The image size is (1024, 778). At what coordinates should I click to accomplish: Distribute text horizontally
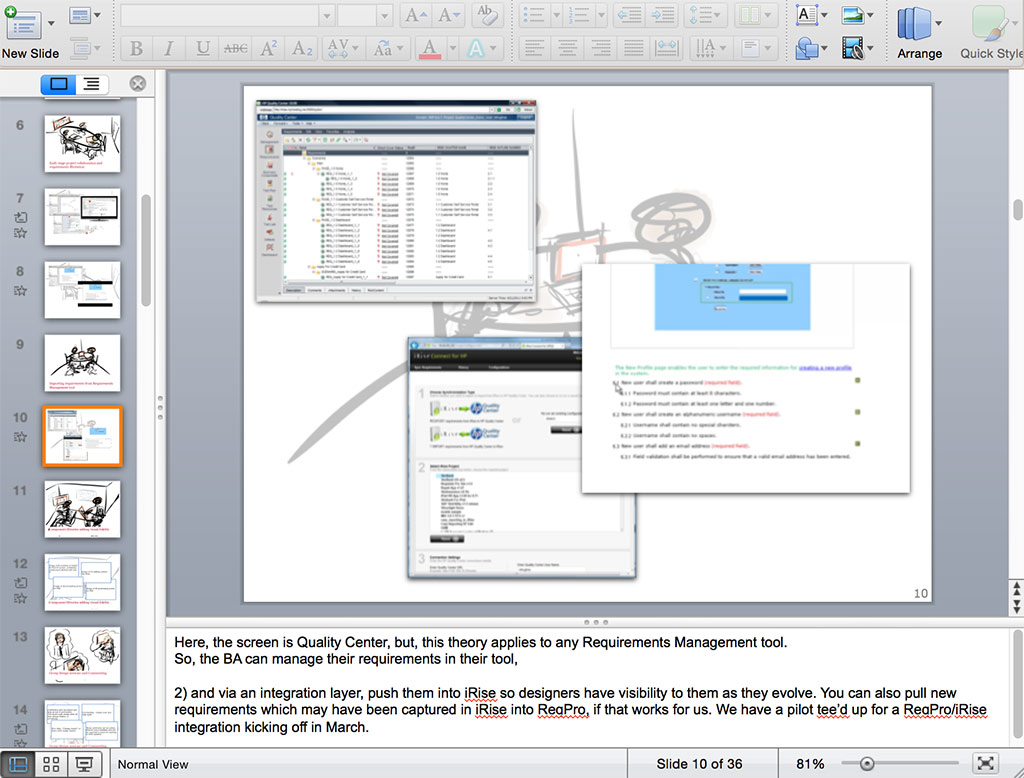coord(666,48)
